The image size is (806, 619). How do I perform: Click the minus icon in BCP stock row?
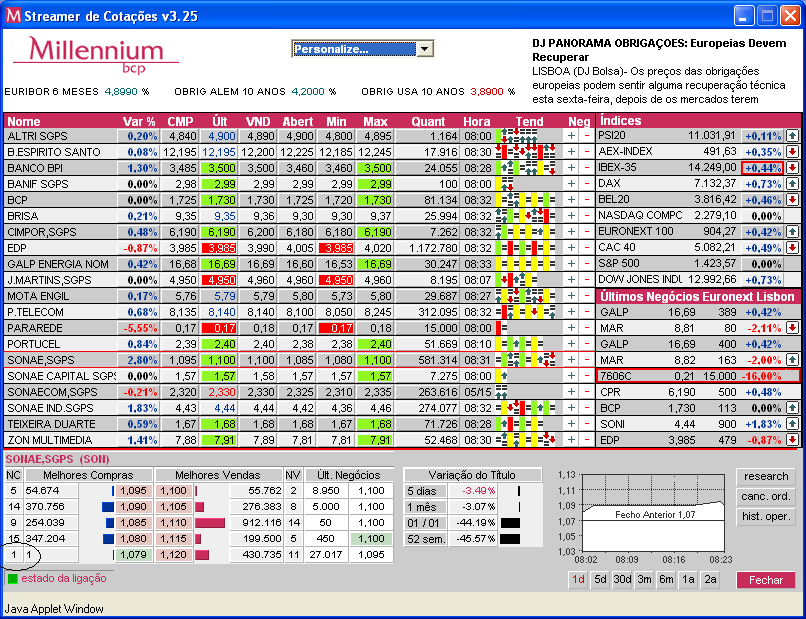click(587, 200)
